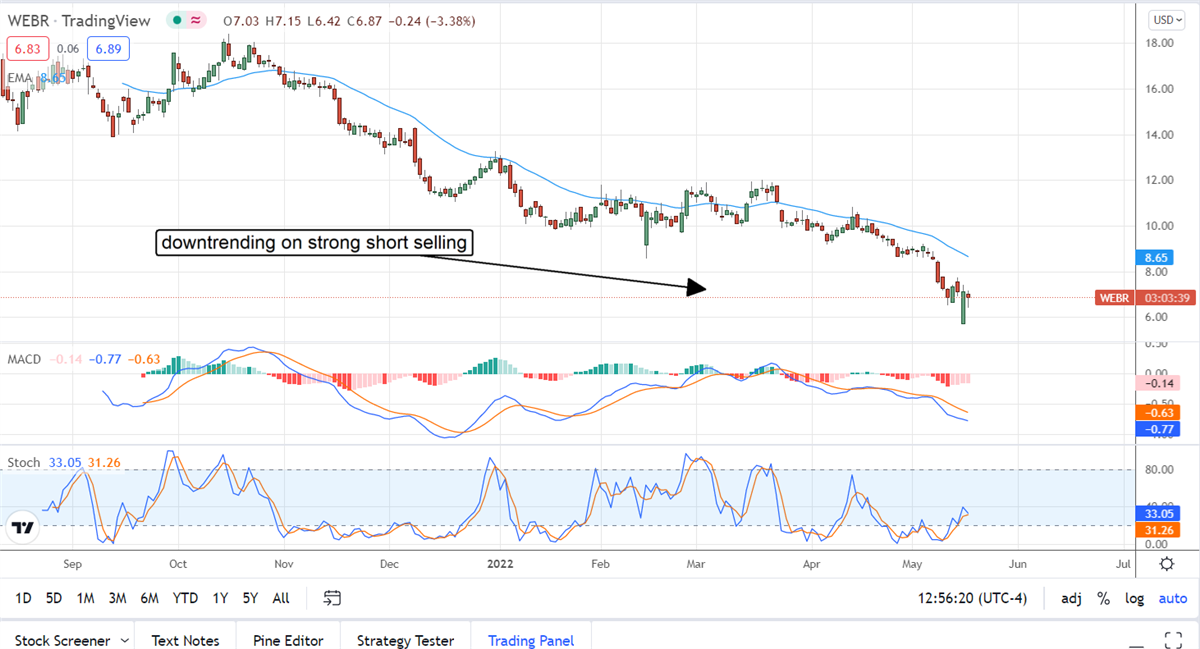Click the go-to-date calendar icon

tap(333, 598)
